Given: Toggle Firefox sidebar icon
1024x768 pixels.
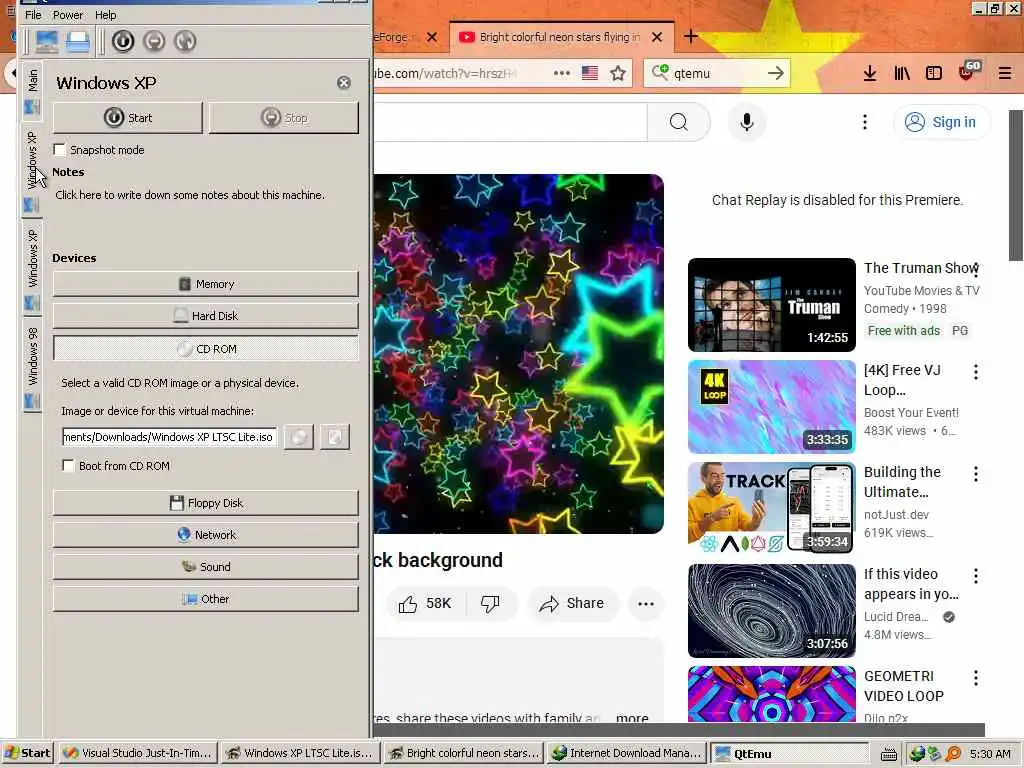Looking at the screenshot, I should [x=934, y=73].
